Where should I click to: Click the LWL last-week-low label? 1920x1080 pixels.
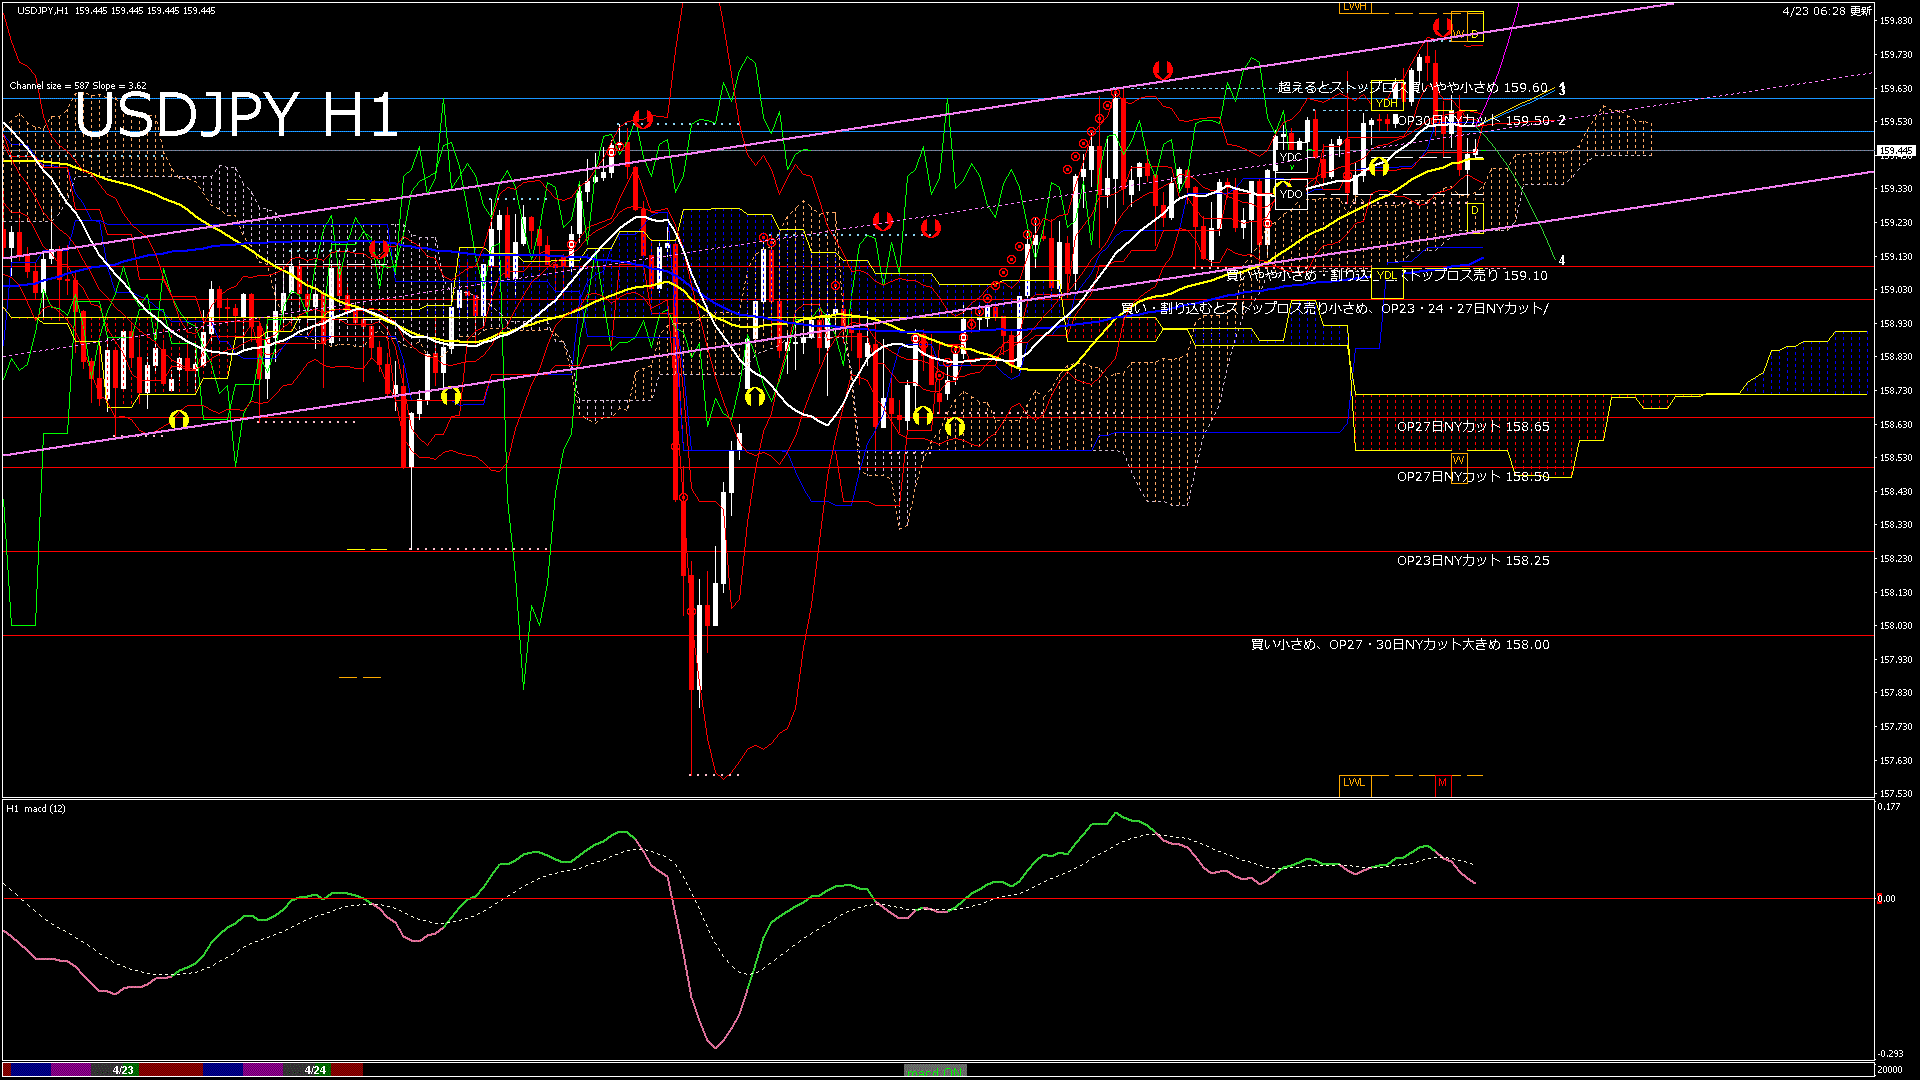pyautogui.click(x=1354, y=782)
